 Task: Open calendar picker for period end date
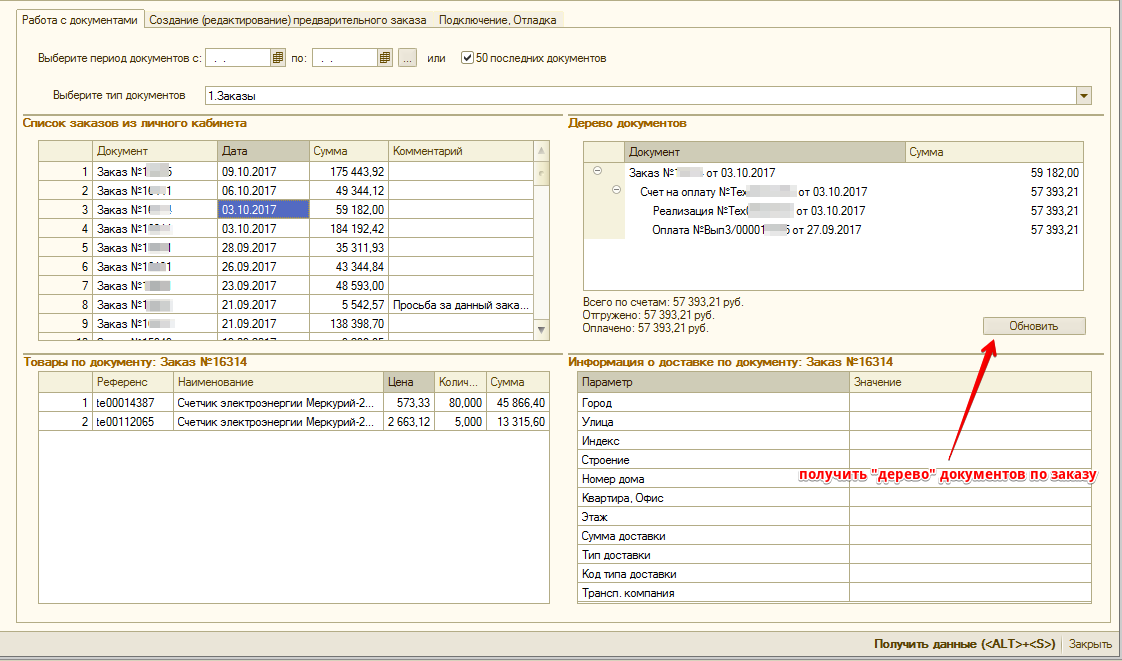coord(385,58)
